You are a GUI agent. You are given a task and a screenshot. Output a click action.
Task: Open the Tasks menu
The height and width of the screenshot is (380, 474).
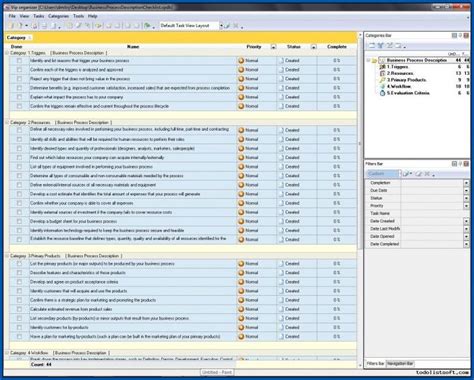pyautogui.click(x=39, y=16)
